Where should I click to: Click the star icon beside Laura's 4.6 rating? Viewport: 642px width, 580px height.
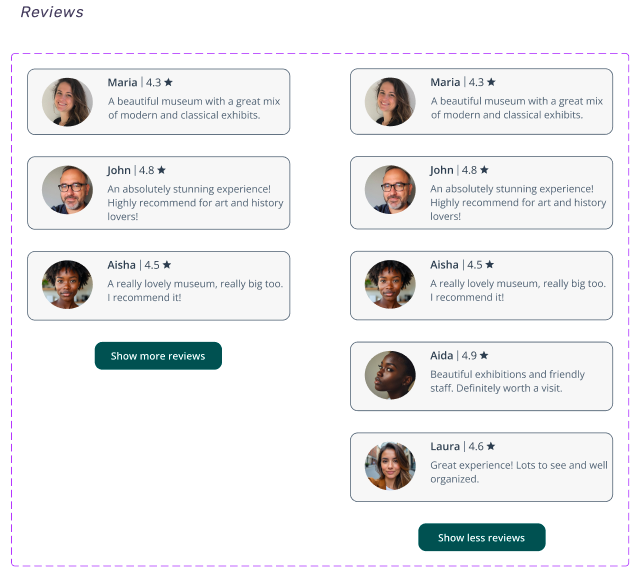coord(491,446)
